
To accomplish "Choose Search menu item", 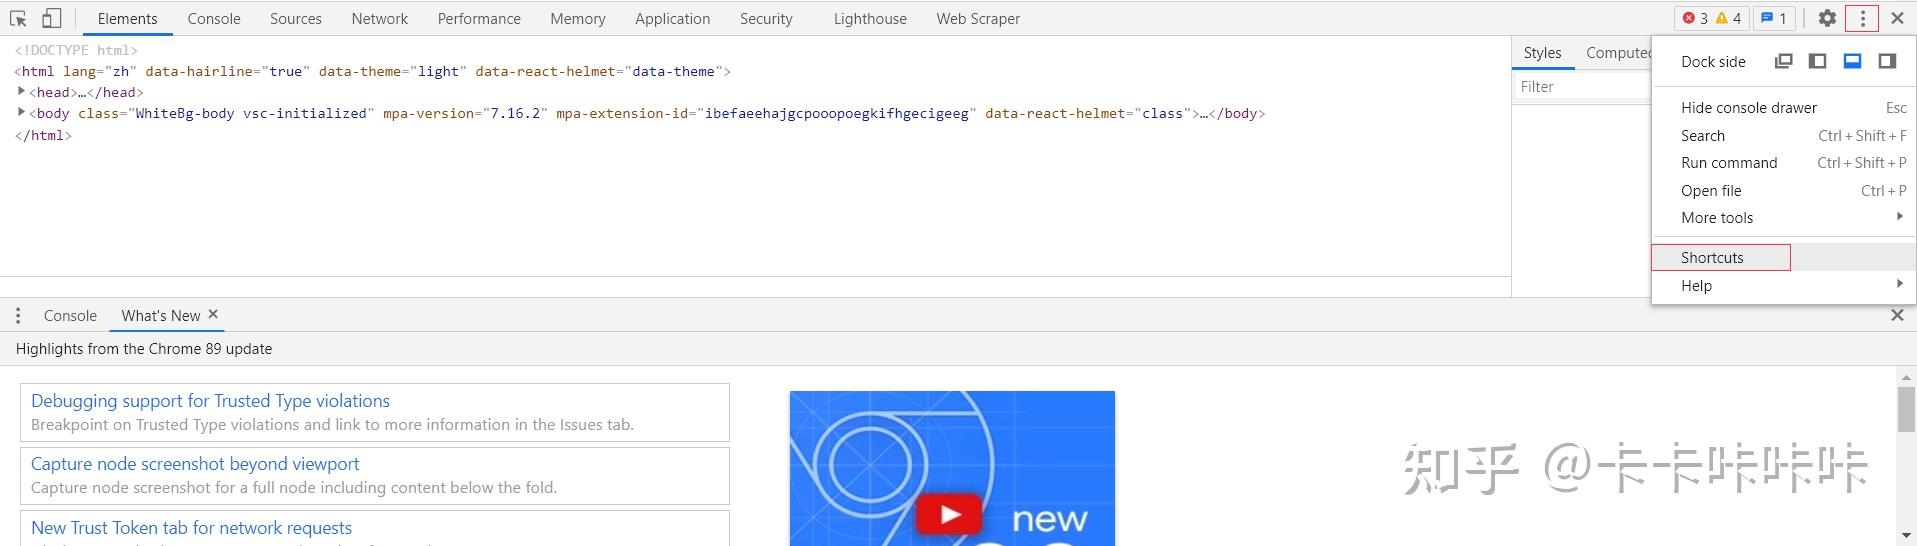I will pyautogui.click(x=1784, y=136).
